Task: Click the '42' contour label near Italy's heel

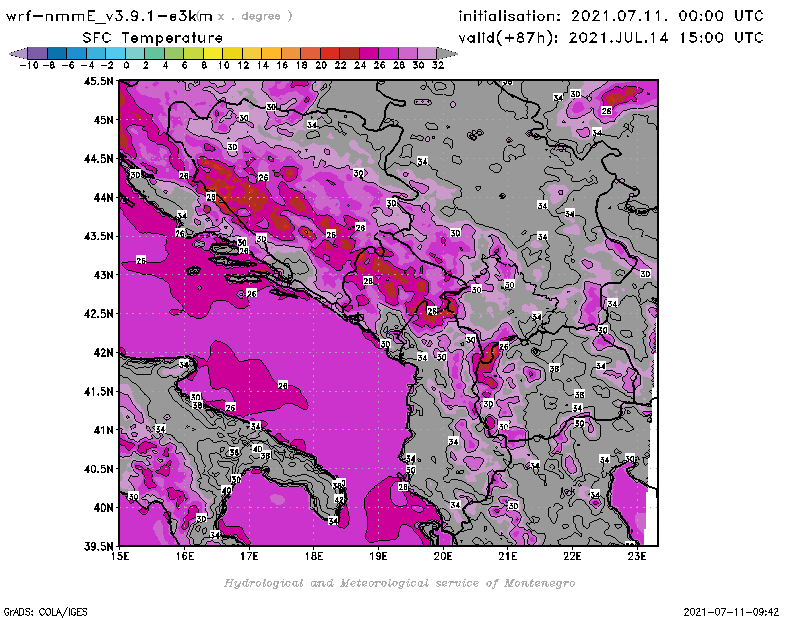Action: click(x=339, y=499)
